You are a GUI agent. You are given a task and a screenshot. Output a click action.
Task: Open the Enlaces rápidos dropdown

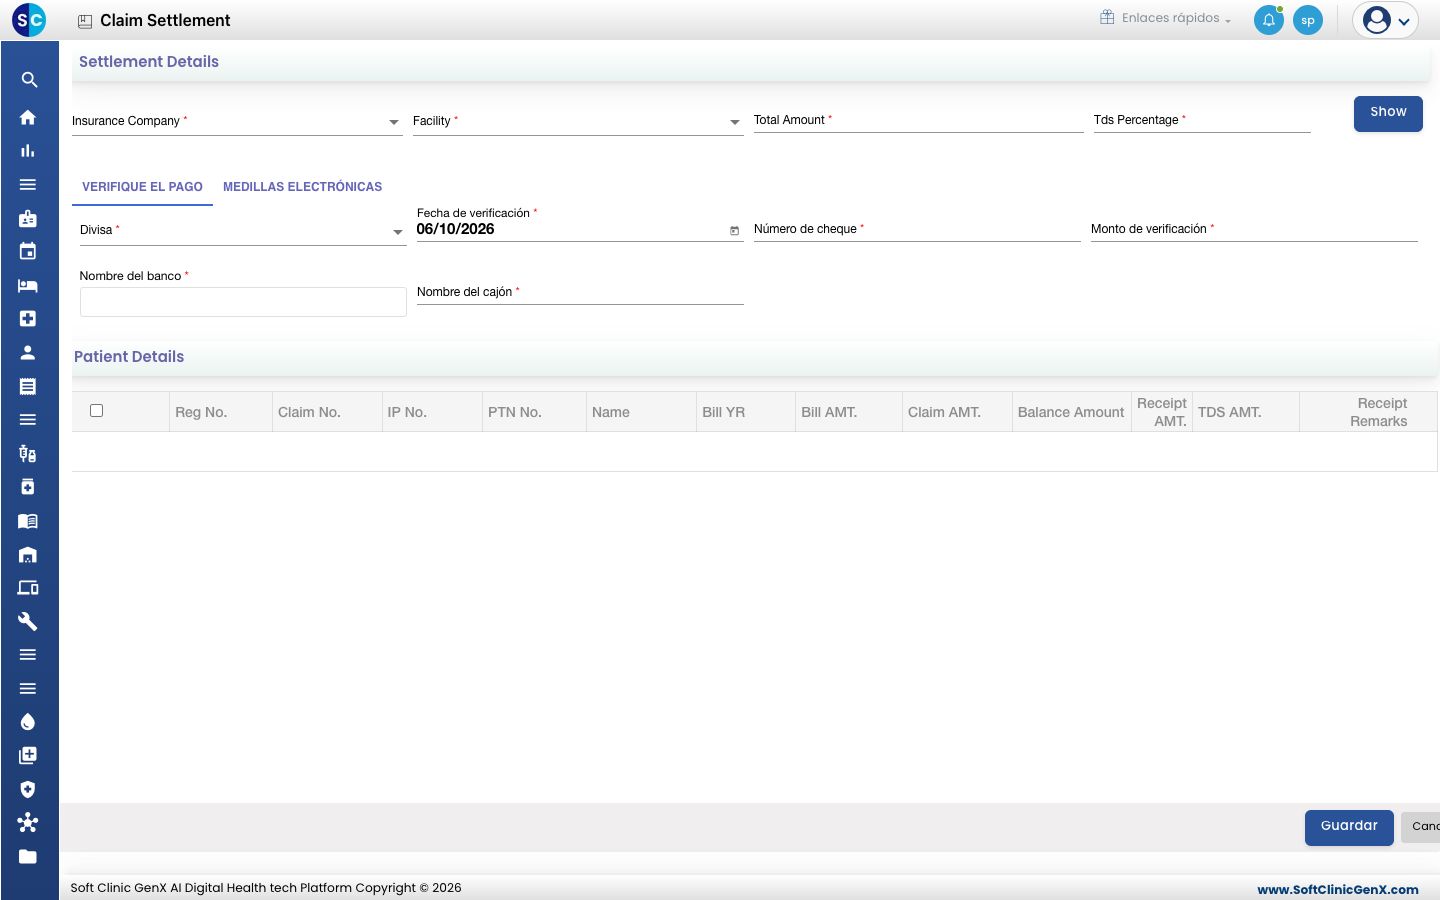pyautogui.click(x=1166, y=18)
